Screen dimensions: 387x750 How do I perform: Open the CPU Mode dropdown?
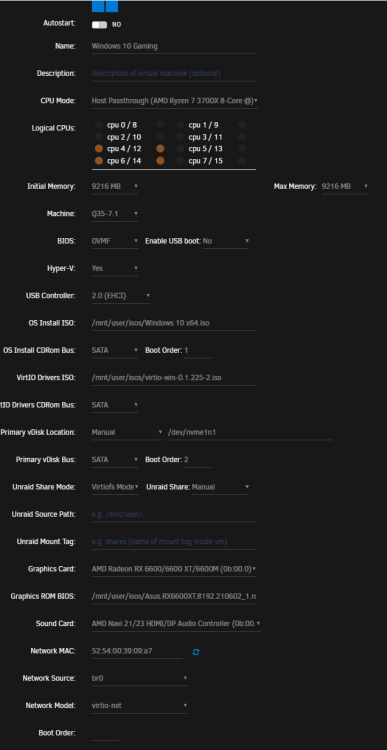[175, 101]
